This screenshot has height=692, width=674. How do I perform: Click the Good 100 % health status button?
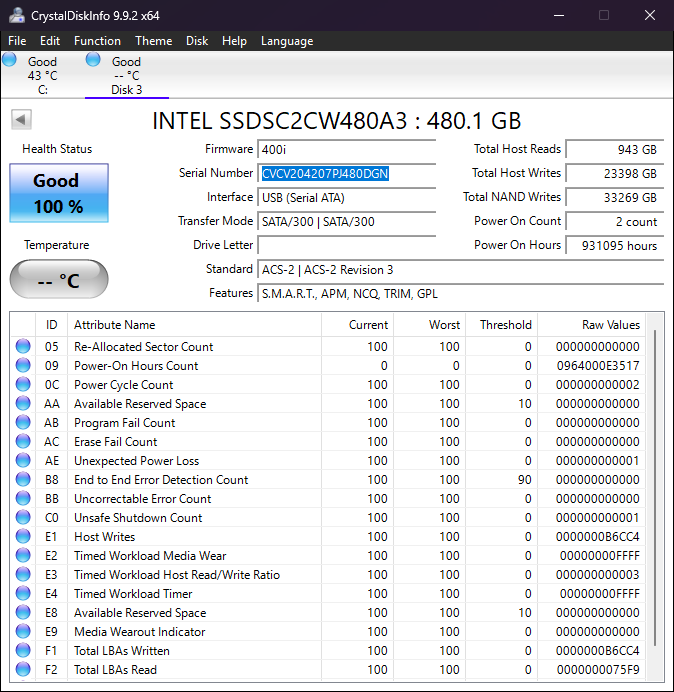(x=59, y=193)
